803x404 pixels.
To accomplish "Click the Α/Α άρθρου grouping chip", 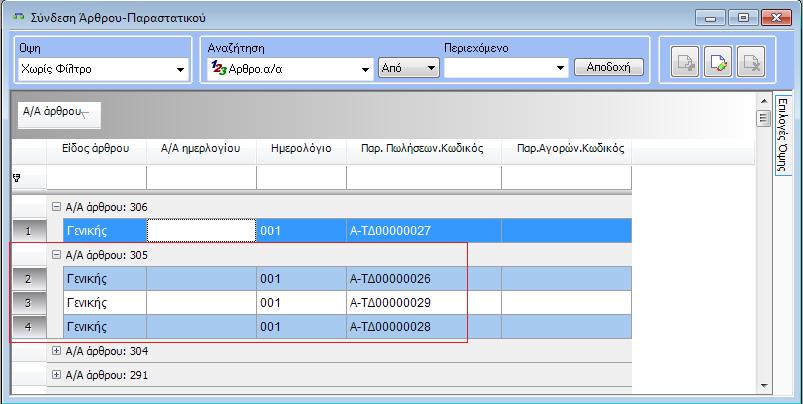I will (x=59, y=115).
